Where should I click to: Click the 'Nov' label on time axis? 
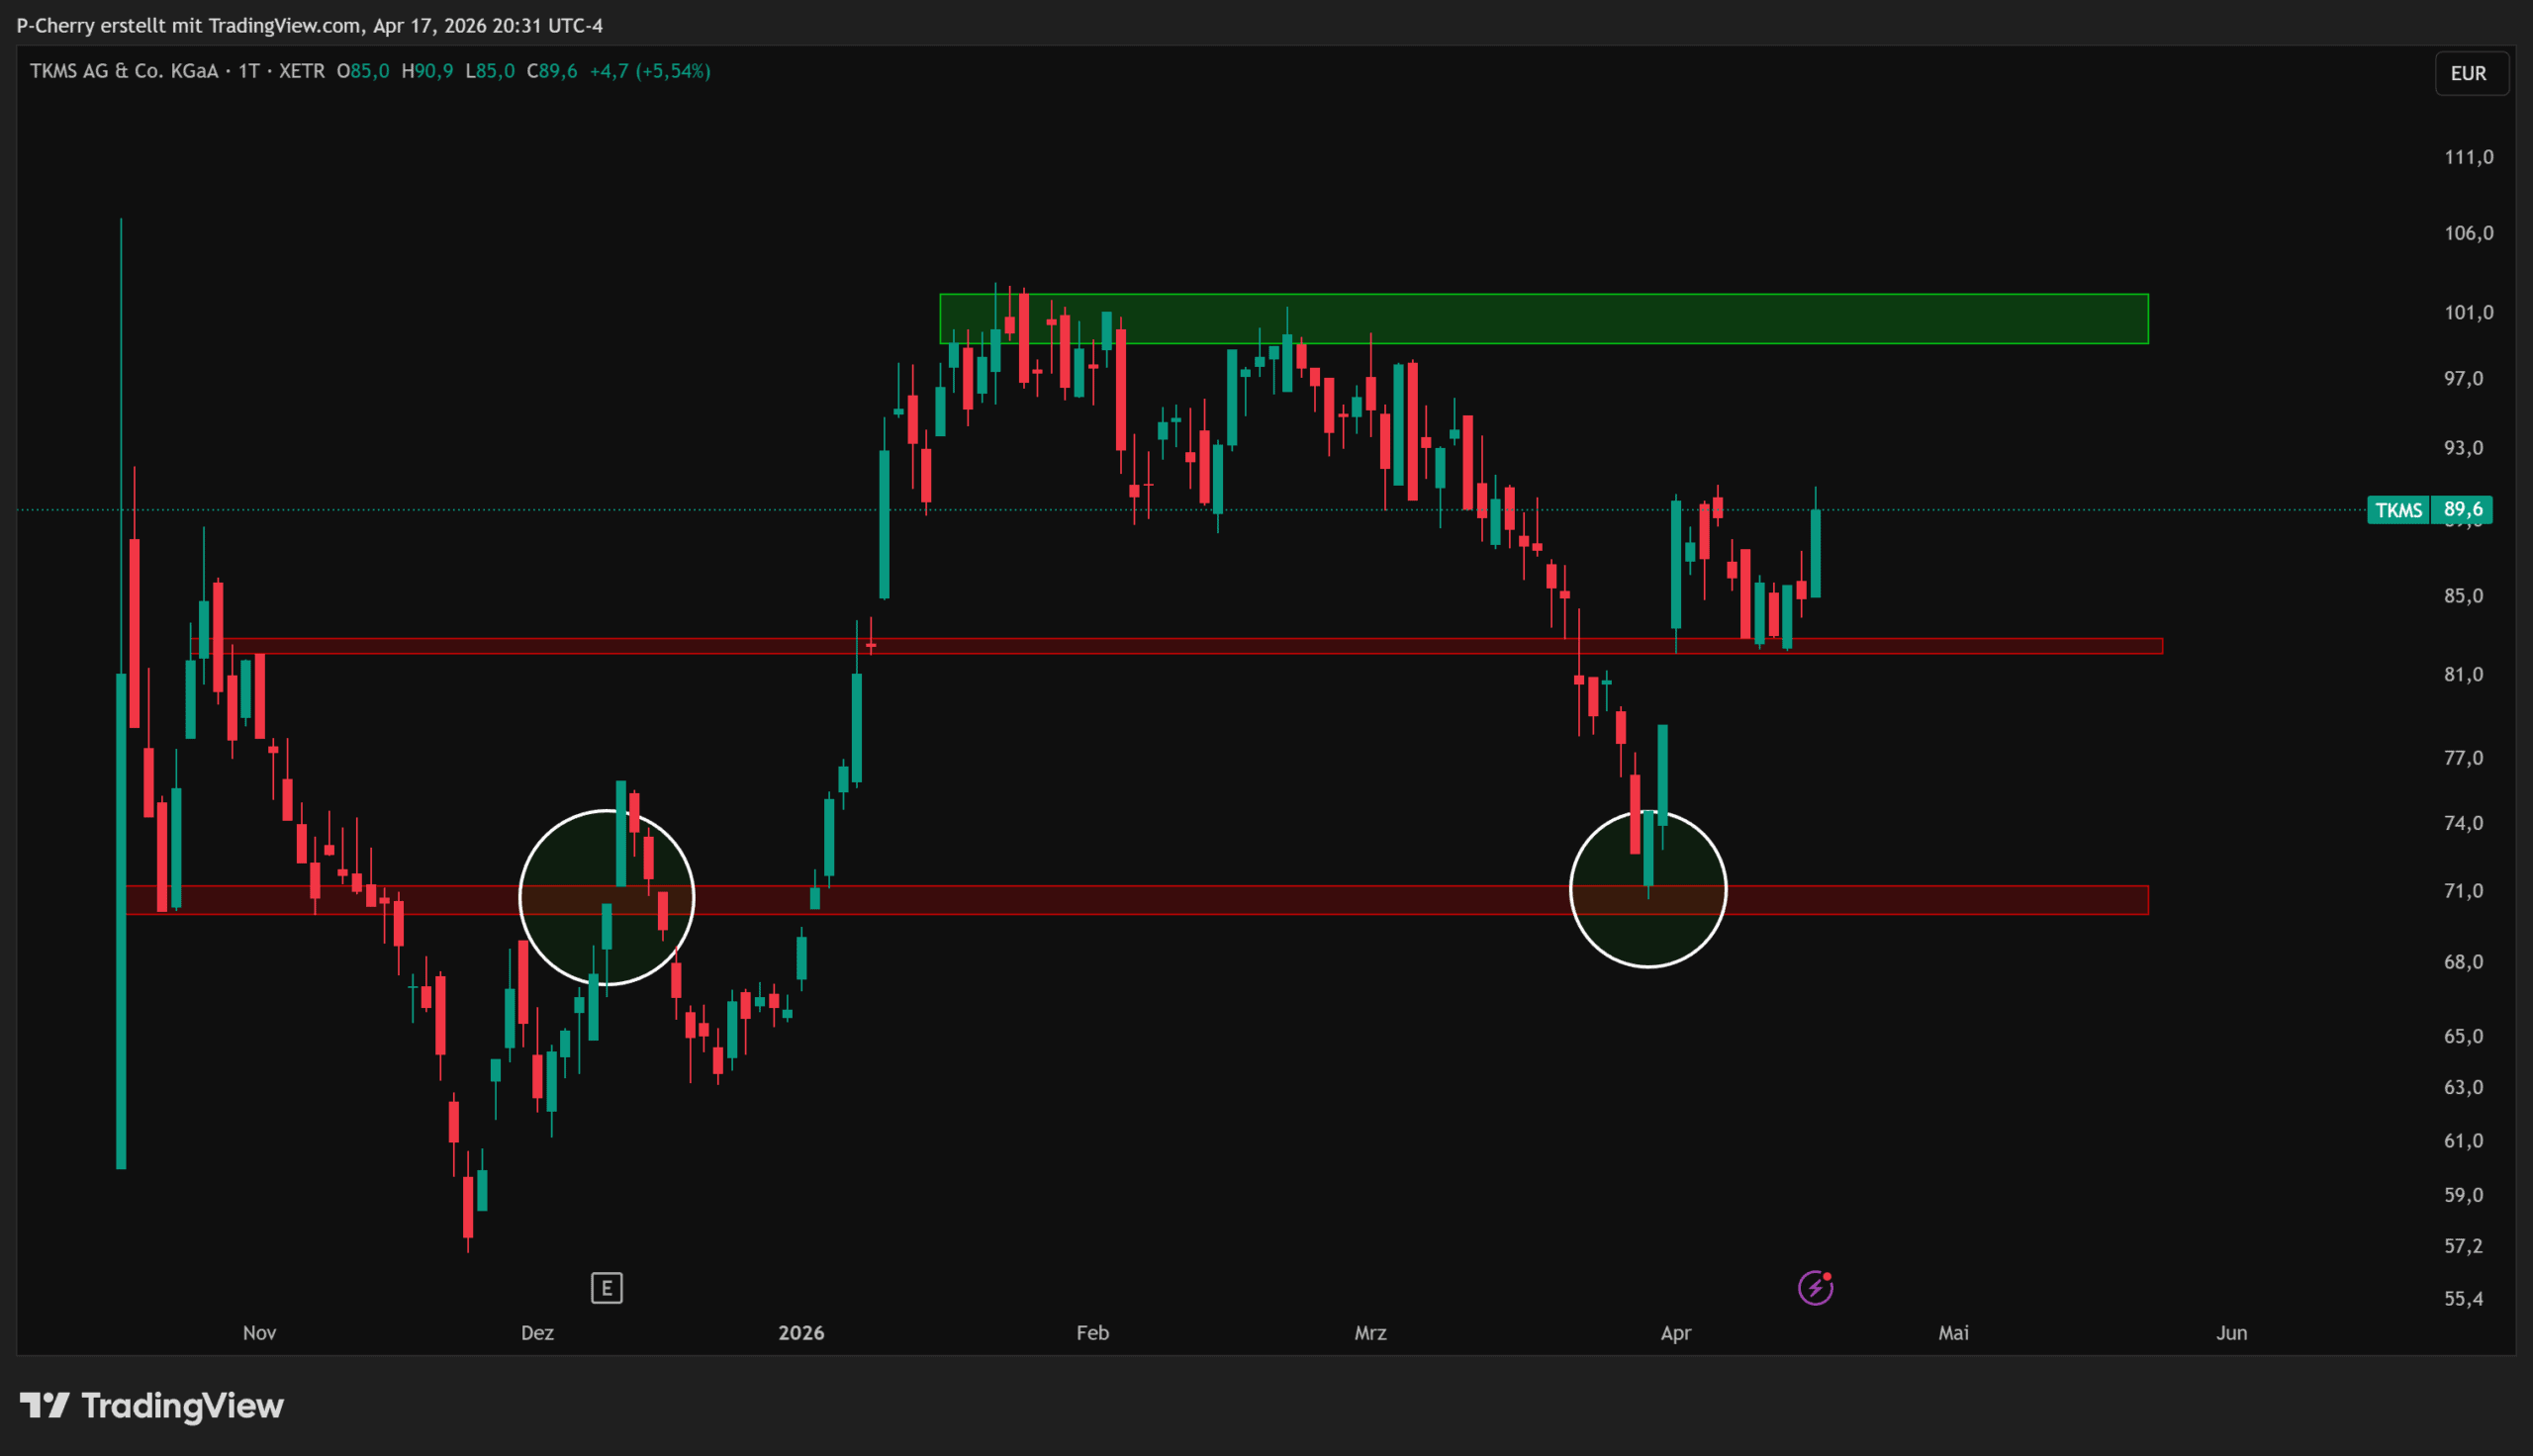[259, 1333]
